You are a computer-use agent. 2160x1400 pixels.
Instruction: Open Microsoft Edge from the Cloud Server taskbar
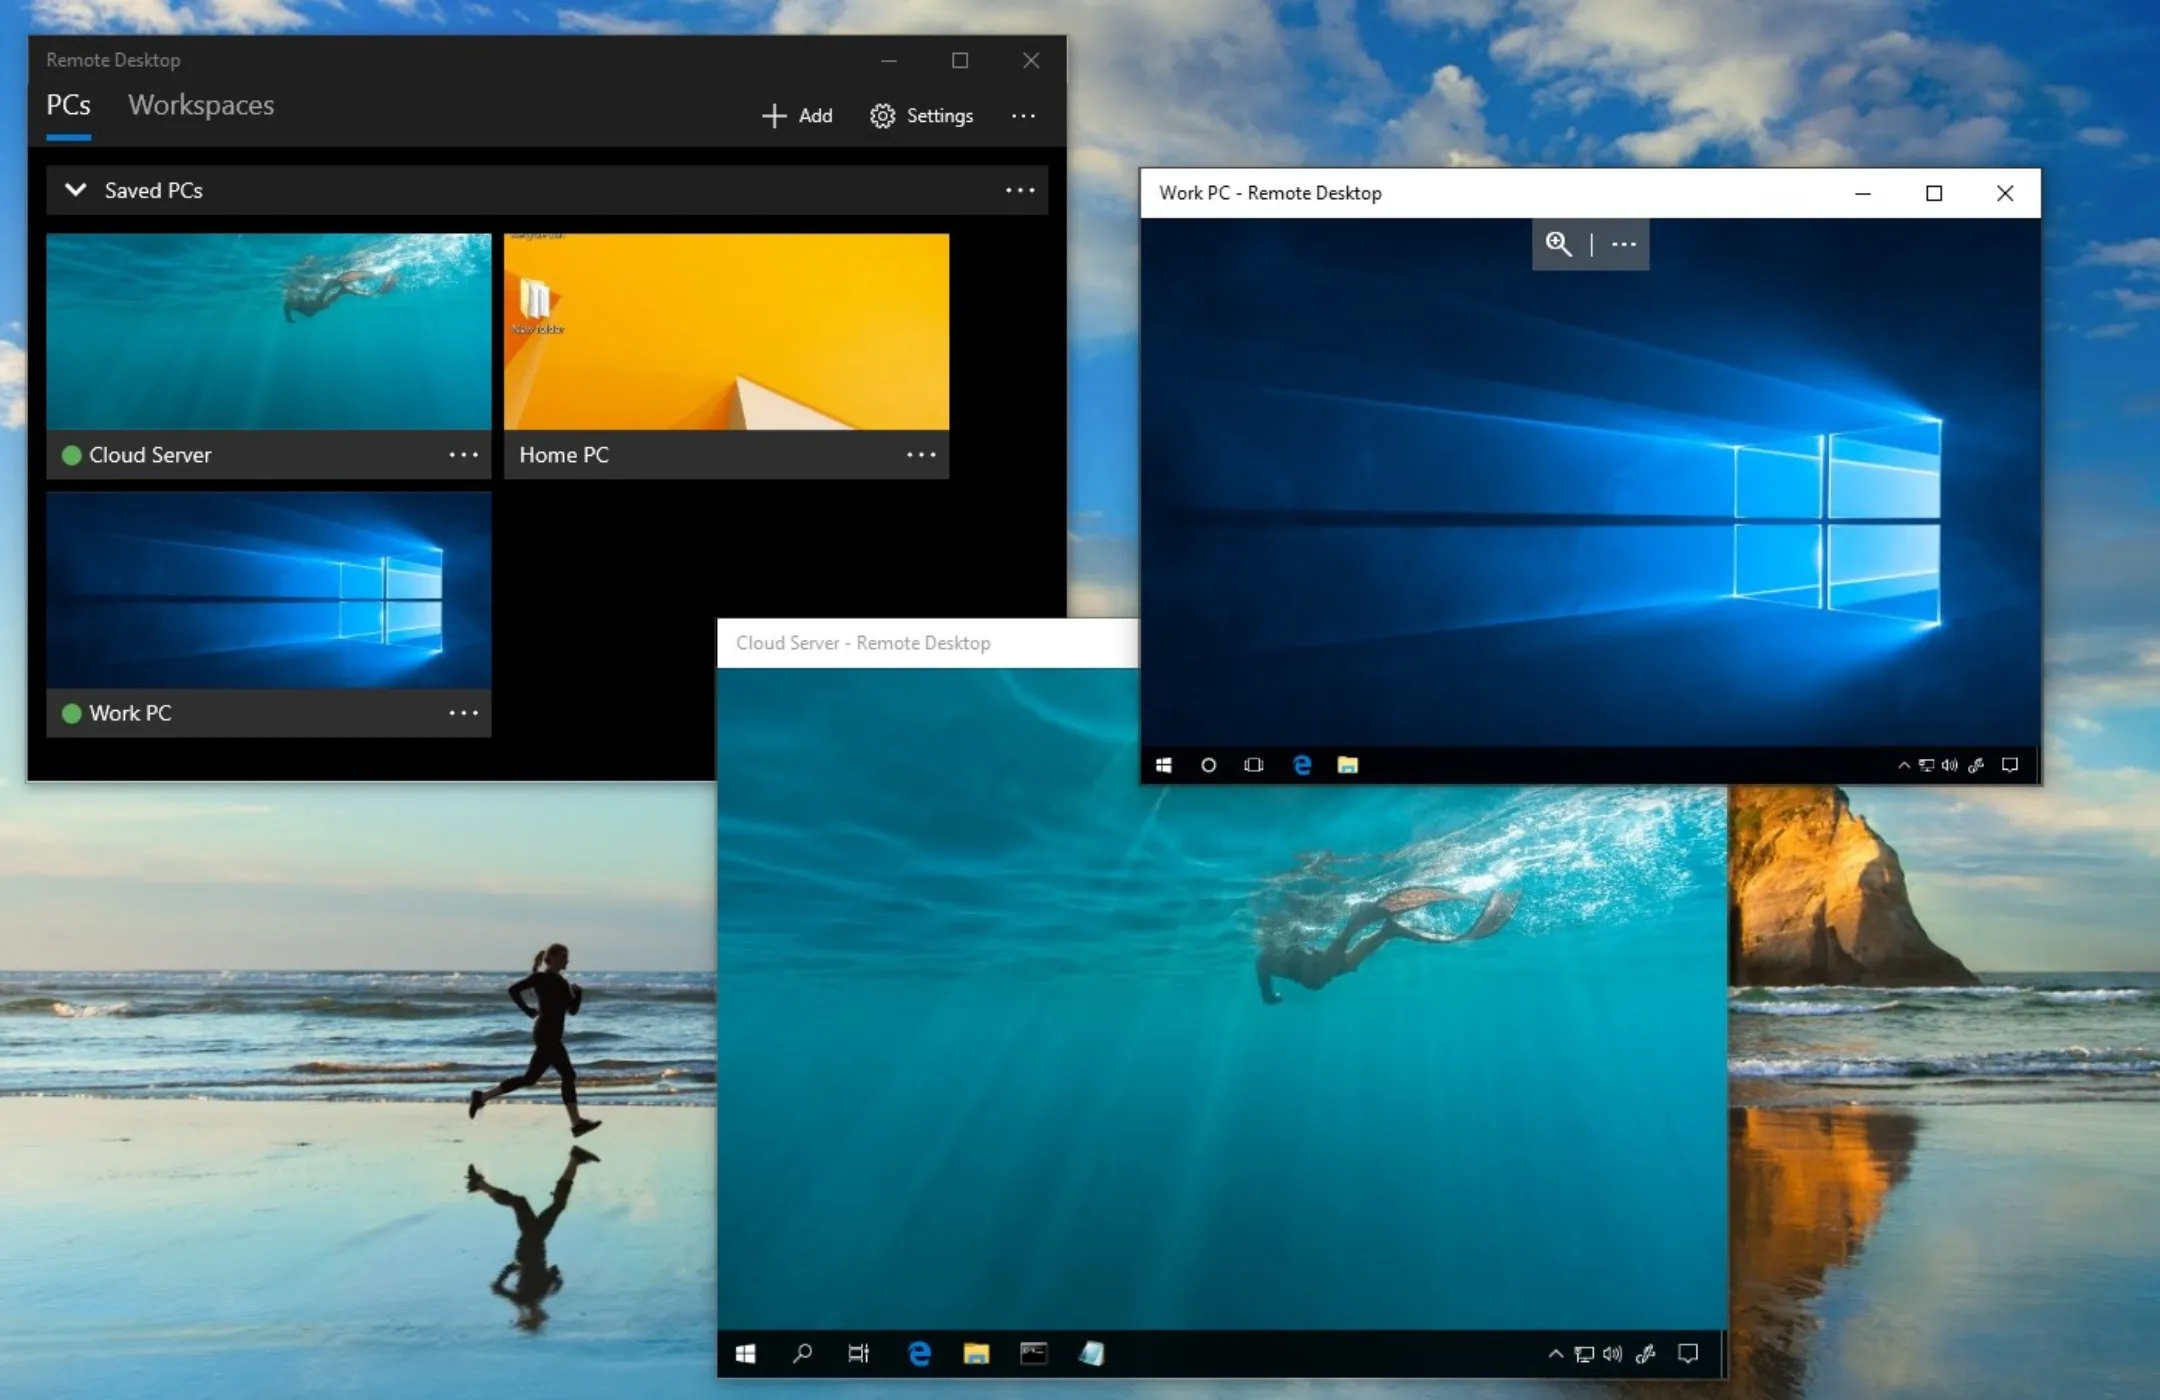[x=919, y=1353]
